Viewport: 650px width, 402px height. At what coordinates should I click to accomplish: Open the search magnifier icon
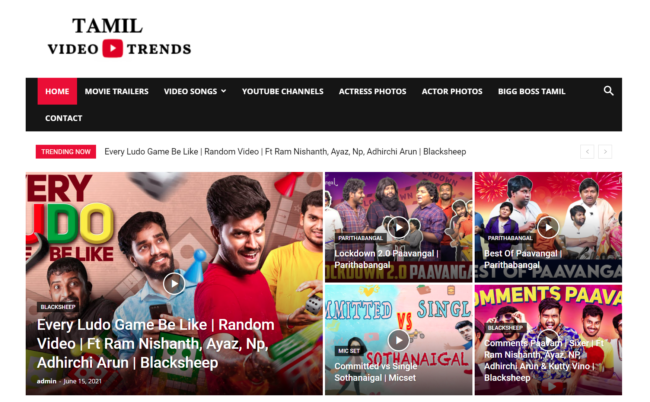click(608, 91)
